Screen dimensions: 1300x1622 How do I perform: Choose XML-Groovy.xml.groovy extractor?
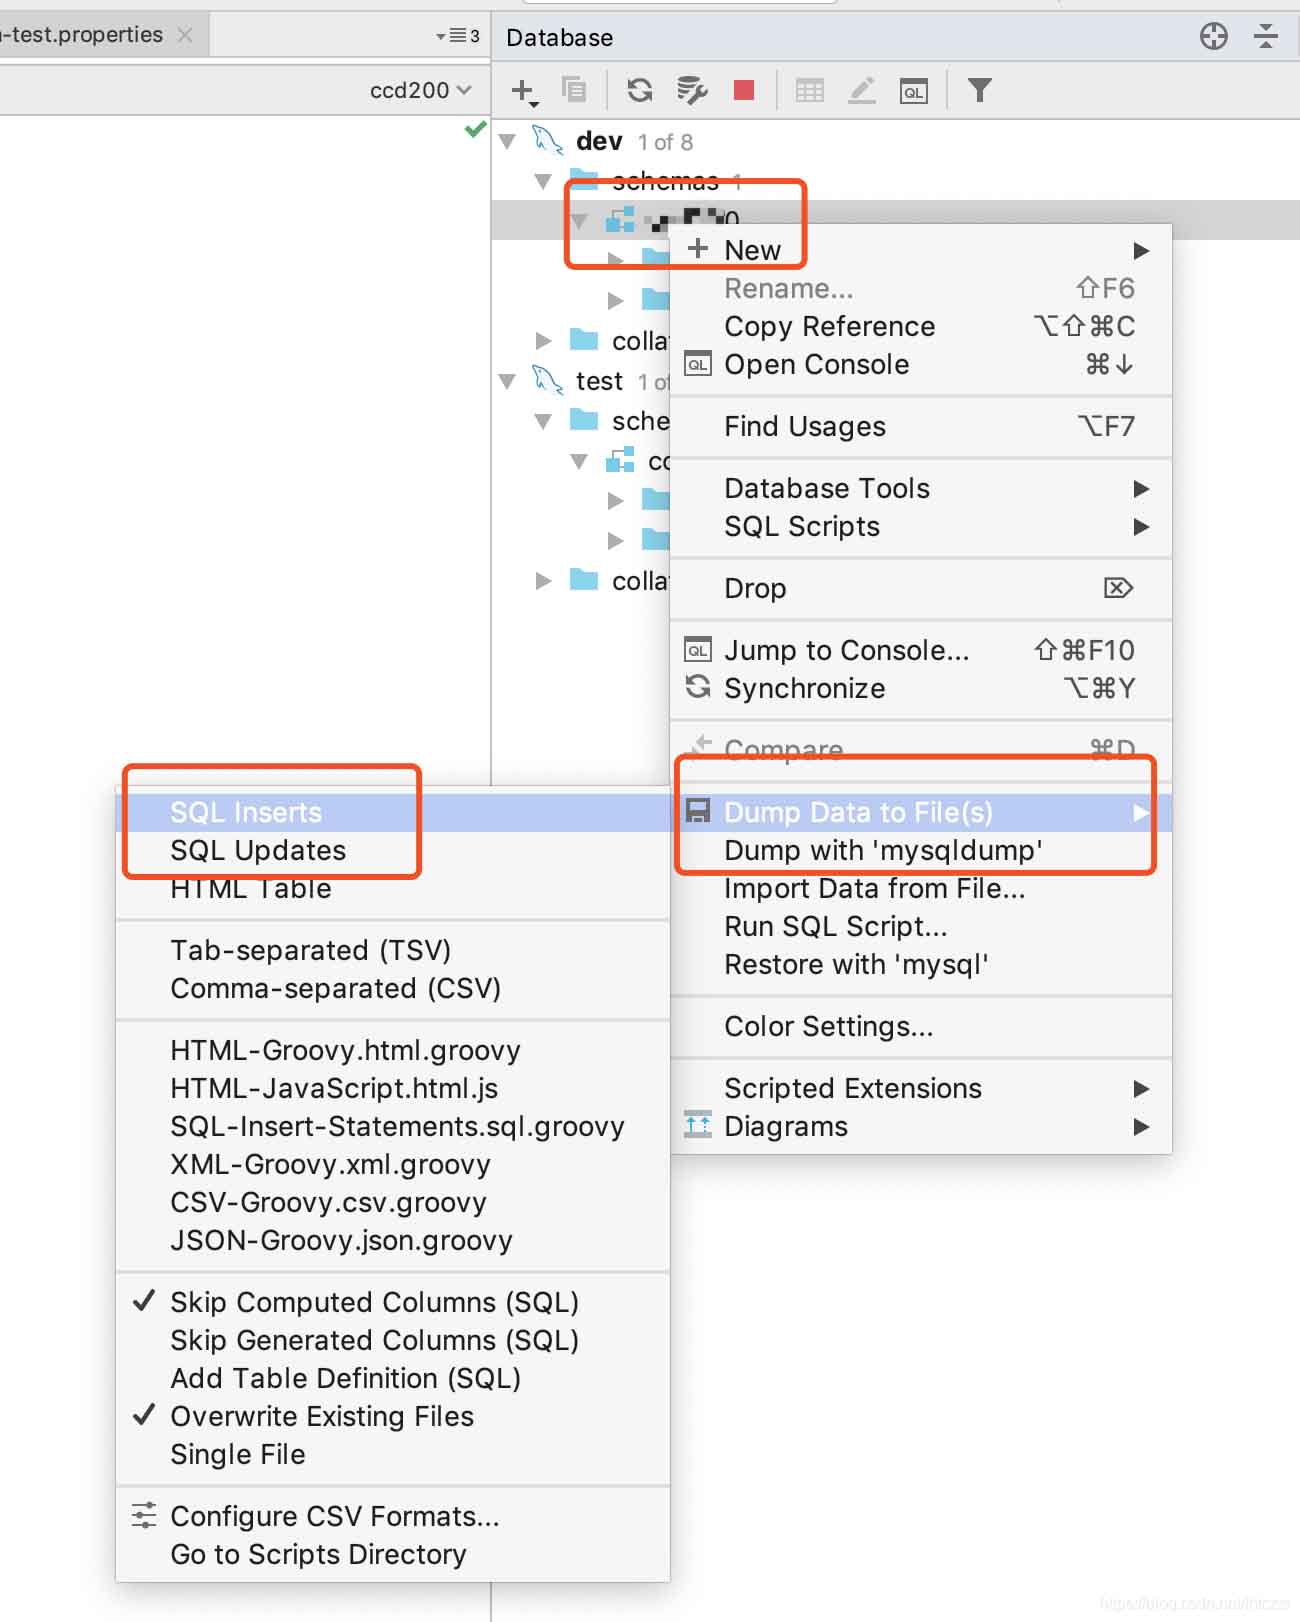[x=393, y=1164]
